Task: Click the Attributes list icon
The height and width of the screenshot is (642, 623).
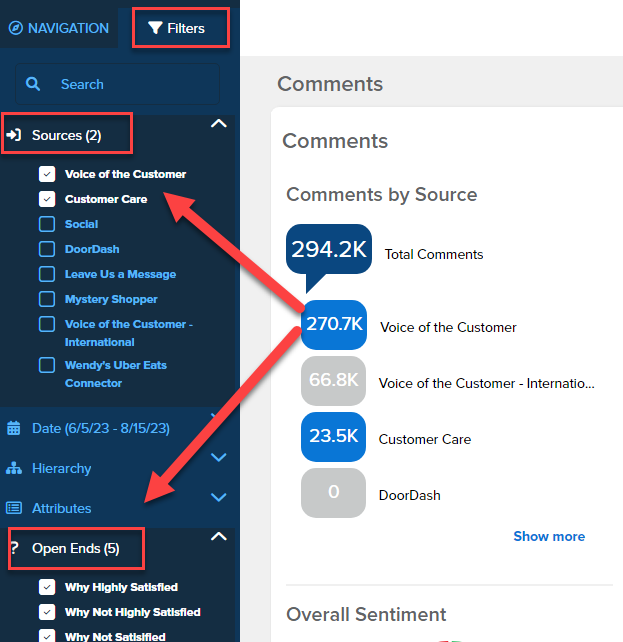Action: tap(14, 508)
